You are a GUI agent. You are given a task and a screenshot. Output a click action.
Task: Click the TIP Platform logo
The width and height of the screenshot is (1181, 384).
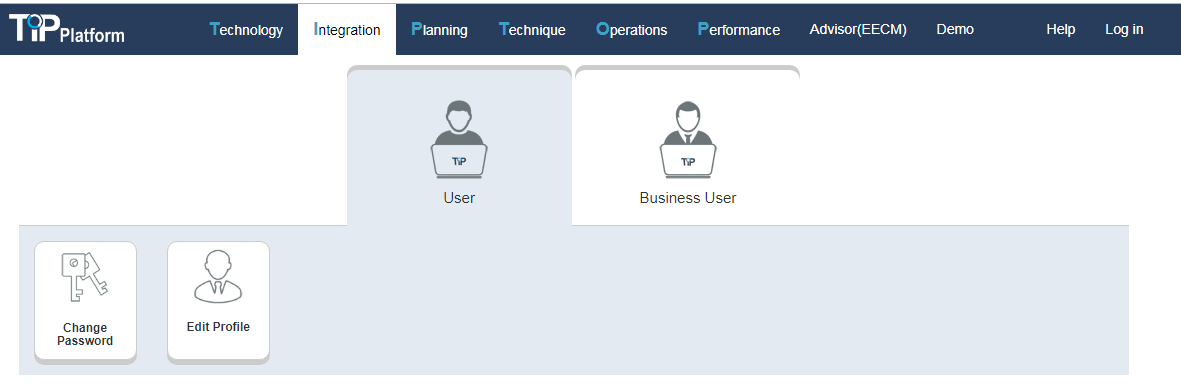[66, 29]
